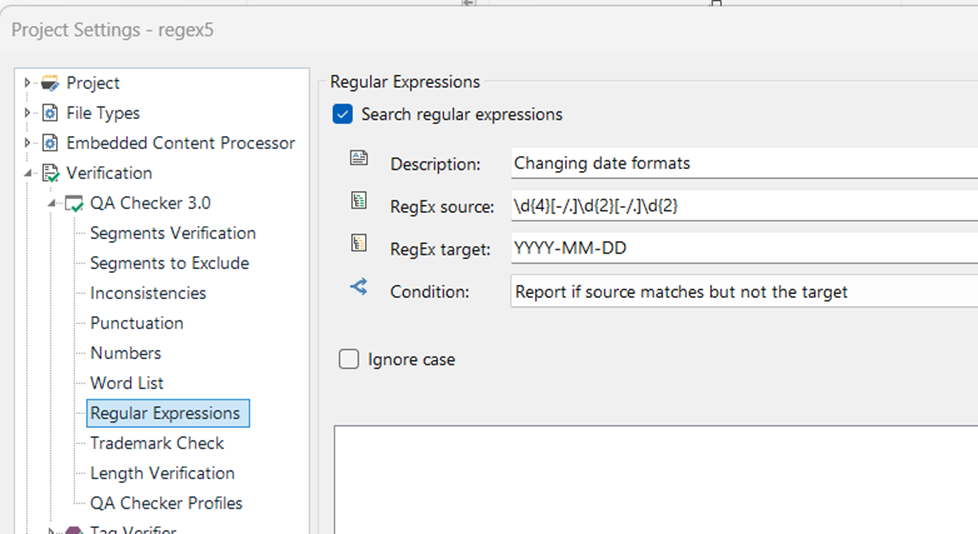Open QA Checker Profiles page
Viewport: 978px width, 534px height.
click(166, 503)
